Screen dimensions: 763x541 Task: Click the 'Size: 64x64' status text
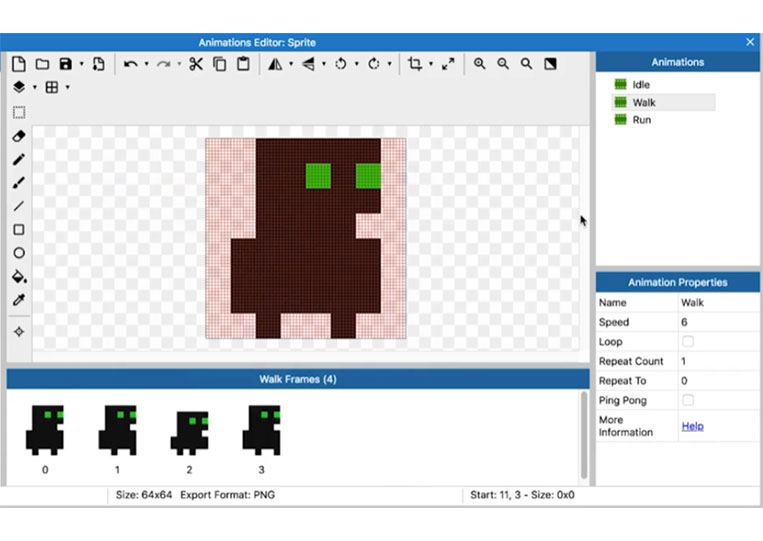coord(144,495)
